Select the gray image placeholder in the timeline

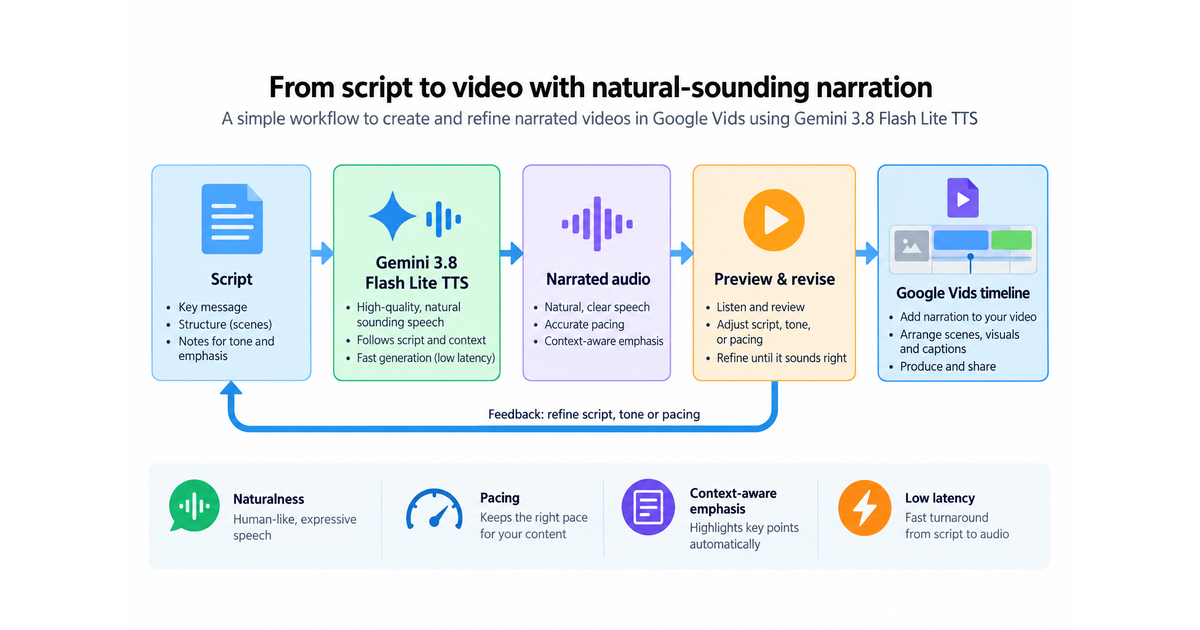click(x=911, y=245)
